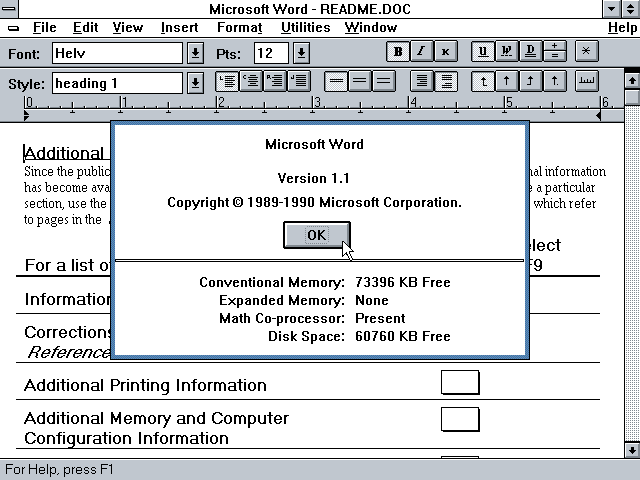640x480 pixels.
Task: Open the View menu
Action: 128,28
